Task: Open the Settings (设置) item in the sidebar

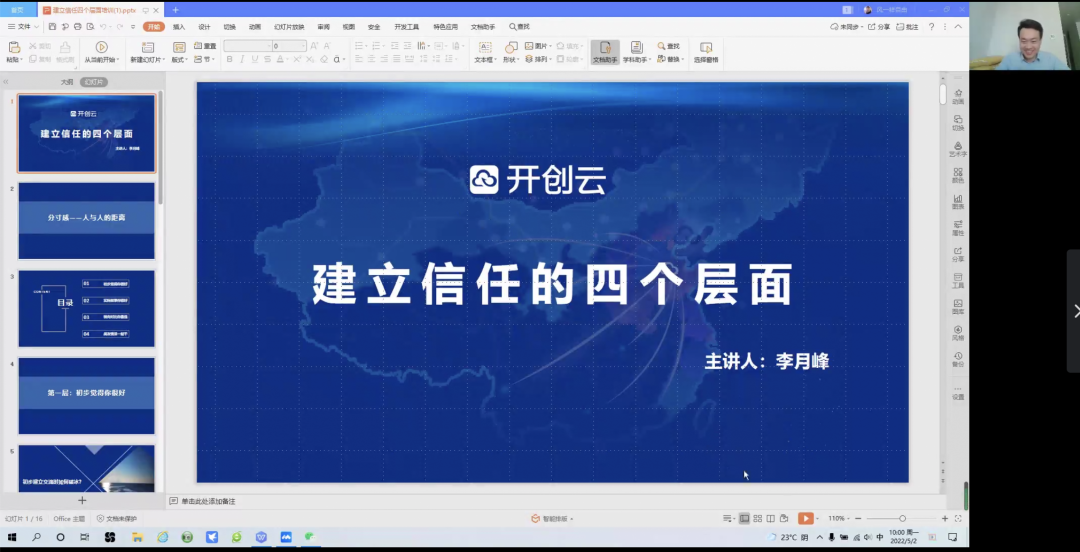Action: 957,392
